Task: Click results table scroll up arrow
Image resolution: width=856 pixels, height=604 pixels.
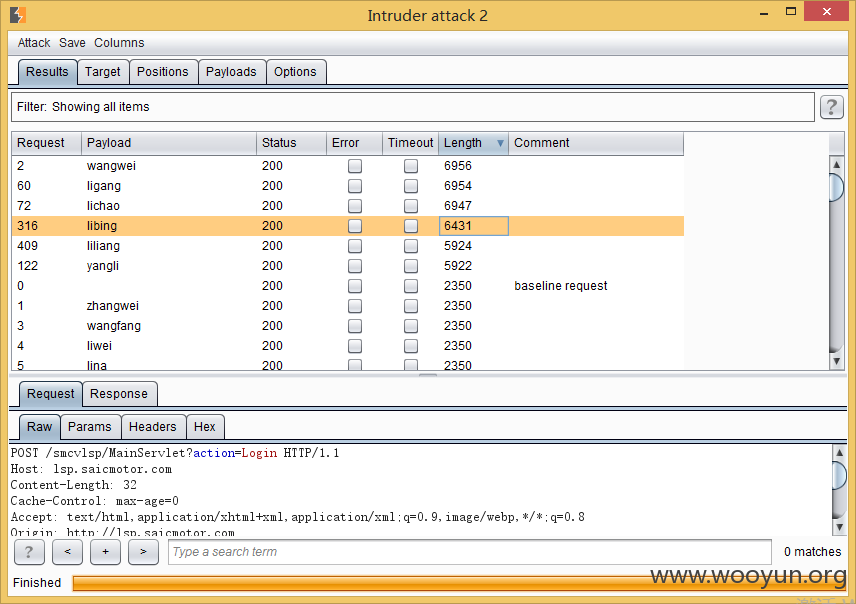Action: point(836,164)
